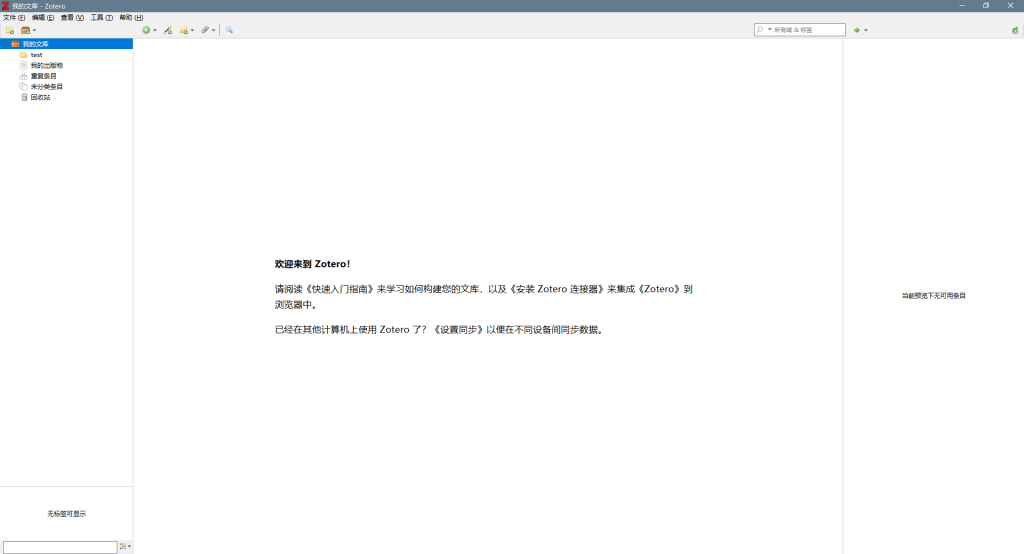Click the tag filter input field
This screenshot has height=554, width=1024.
[x=60, y=547]
